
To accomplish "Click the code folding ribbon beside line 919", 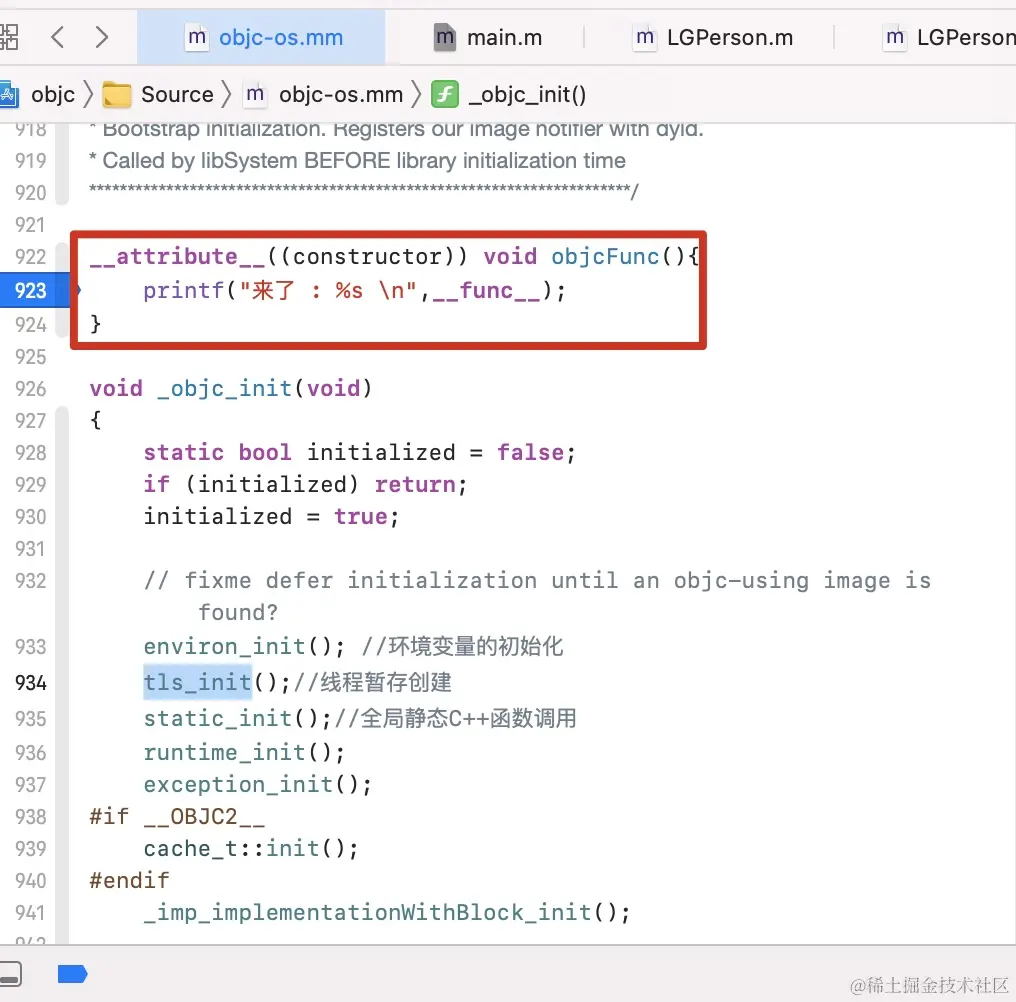I will 62,161.
